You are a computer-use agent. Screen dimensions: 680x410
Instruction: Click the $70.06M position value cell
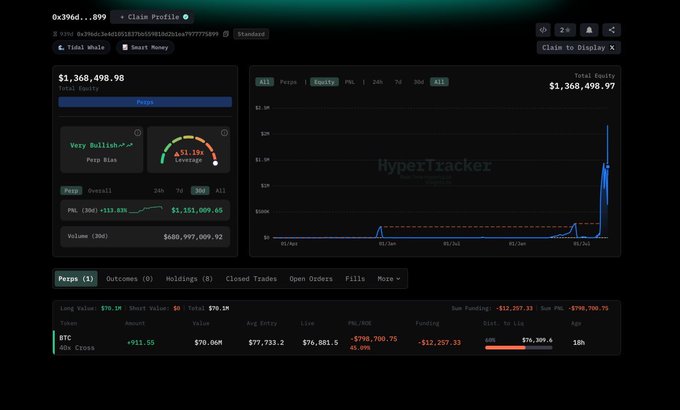pos(208,342)
